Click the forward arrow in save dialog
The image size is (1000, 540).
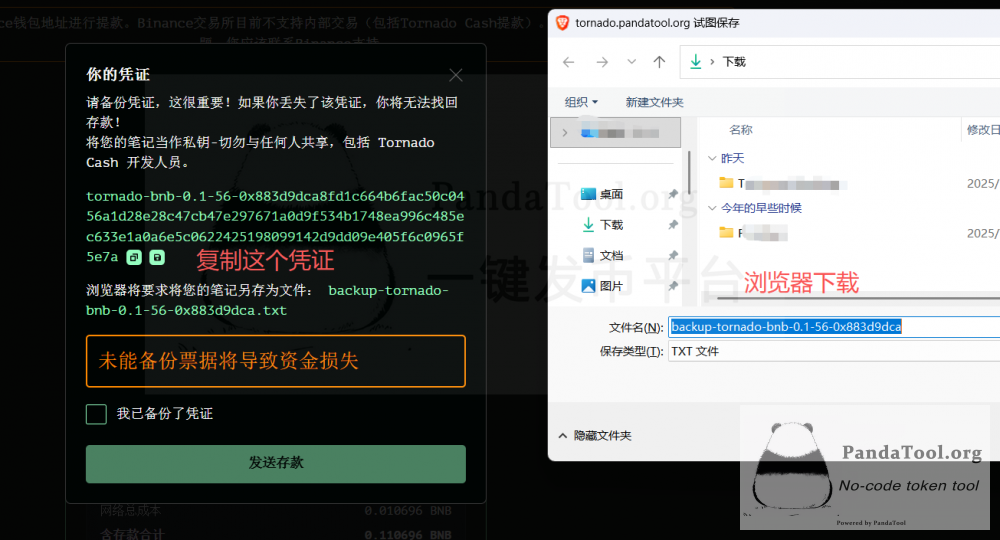coord(602,62)
